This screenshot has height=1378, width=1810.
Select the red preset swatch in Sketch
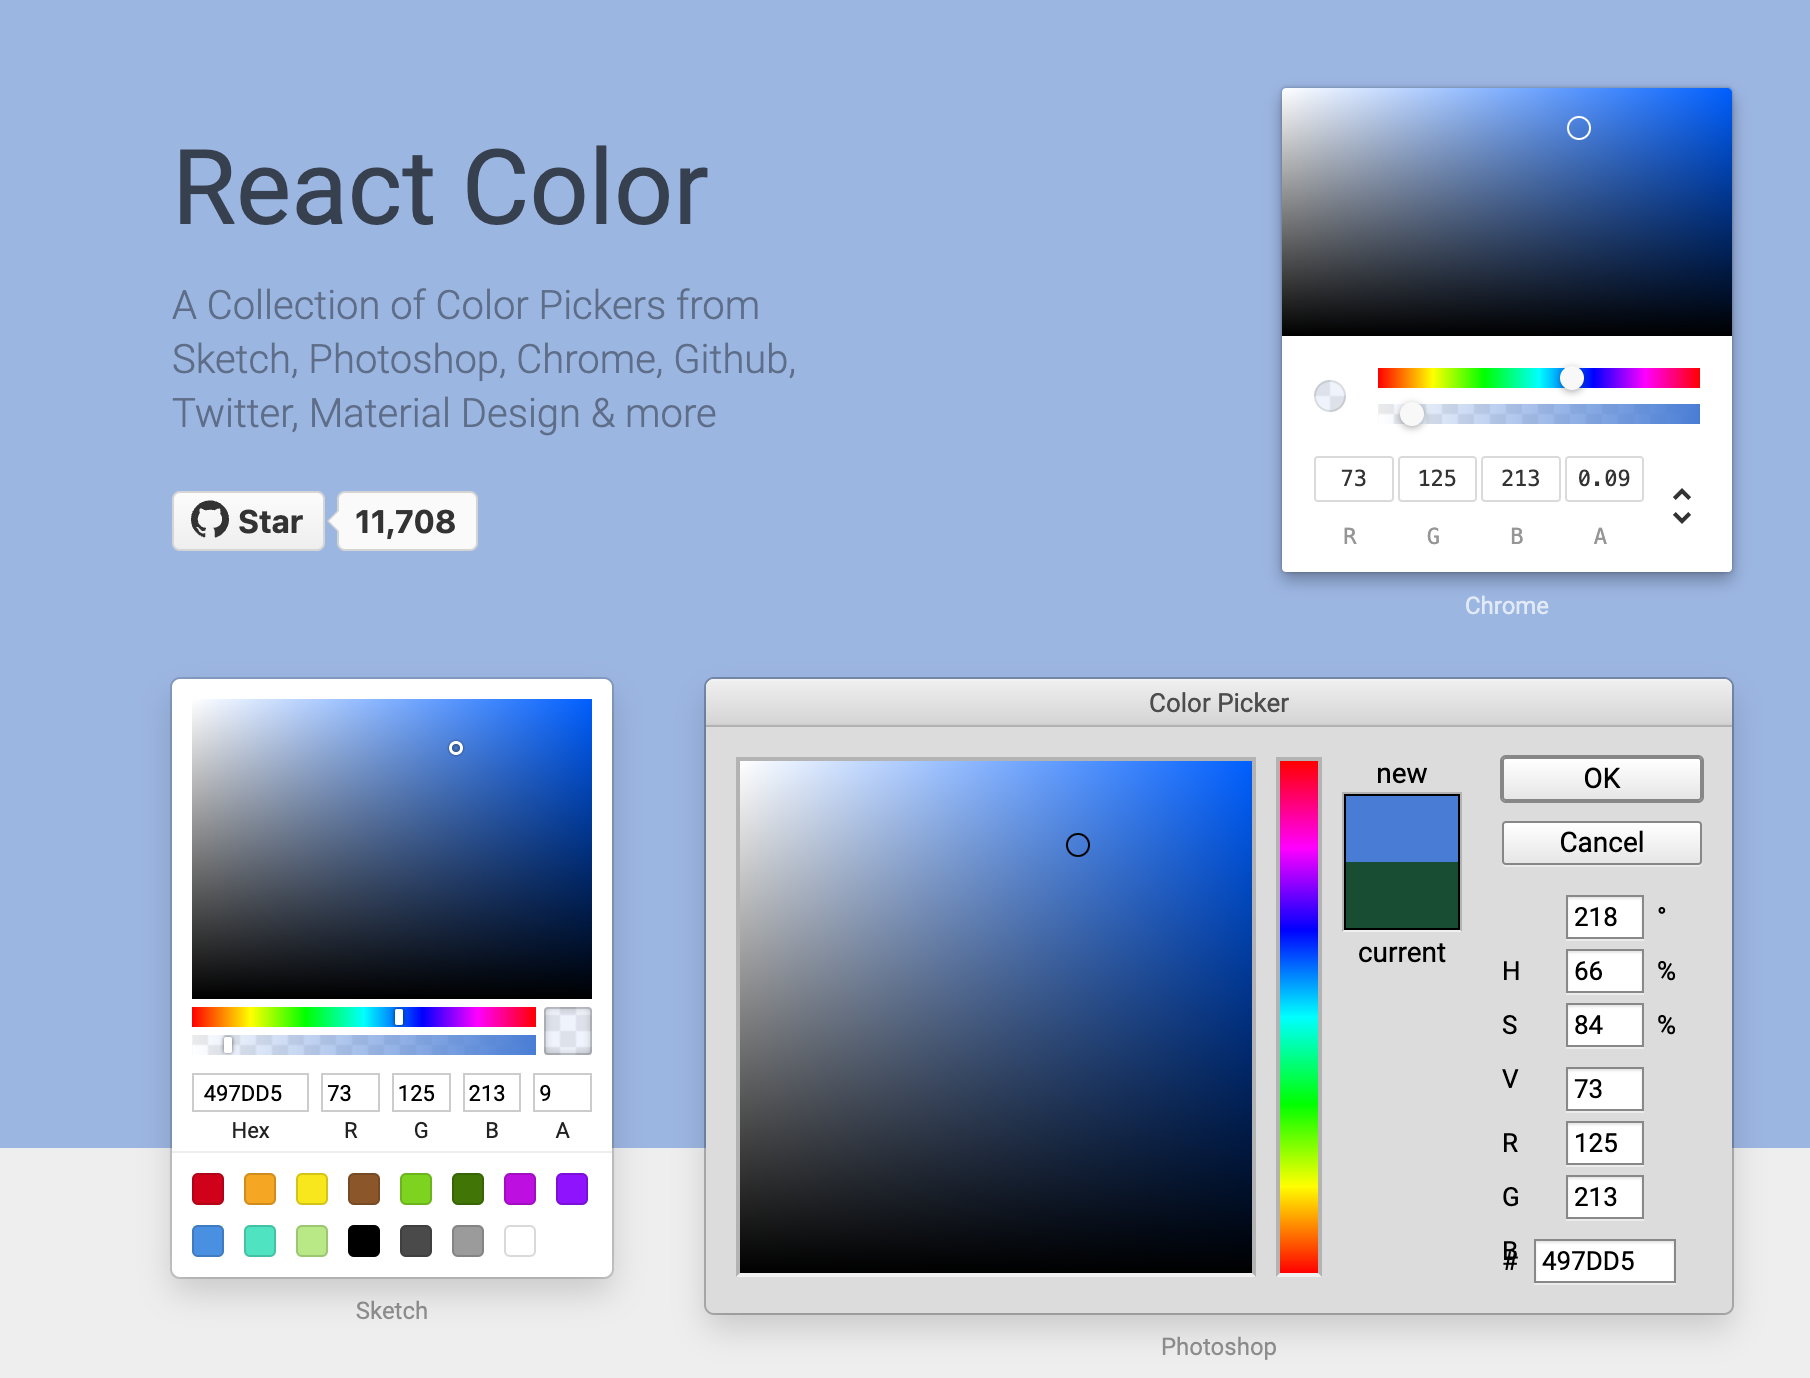coord(208,1189)
